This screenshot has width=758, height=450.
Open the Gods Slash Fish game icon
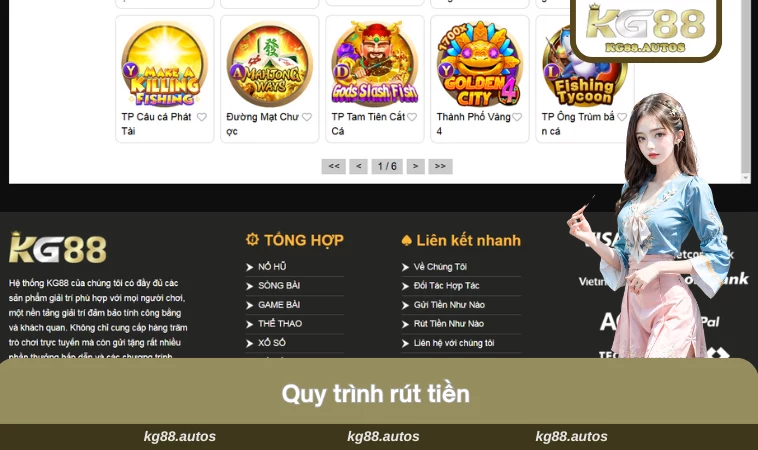[375, 63]
